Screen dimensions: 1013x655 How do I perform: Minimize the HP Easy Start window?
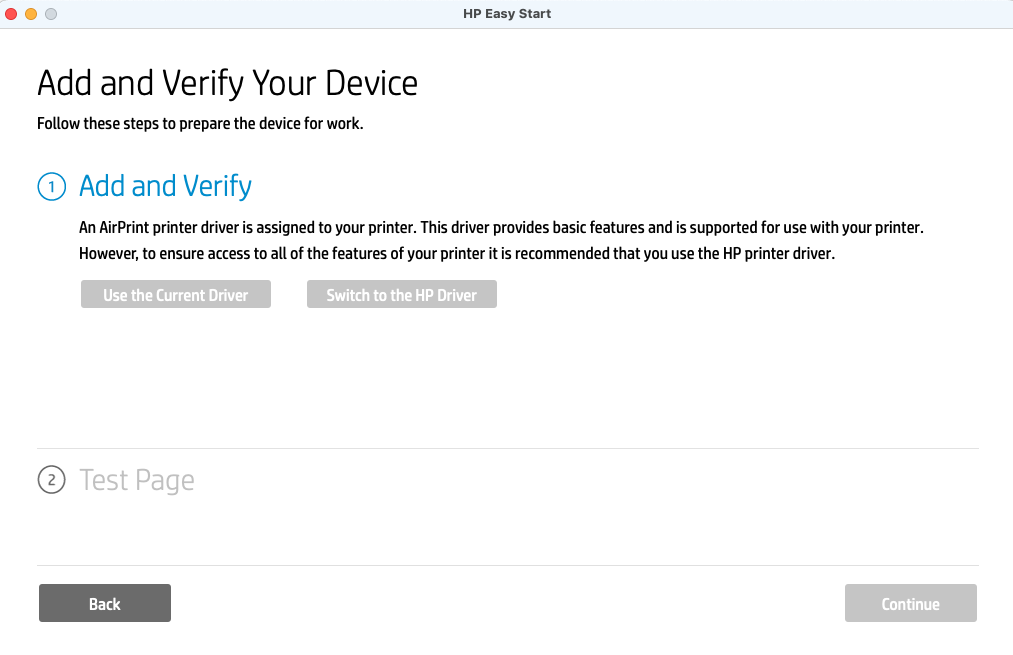click(31, 14)
